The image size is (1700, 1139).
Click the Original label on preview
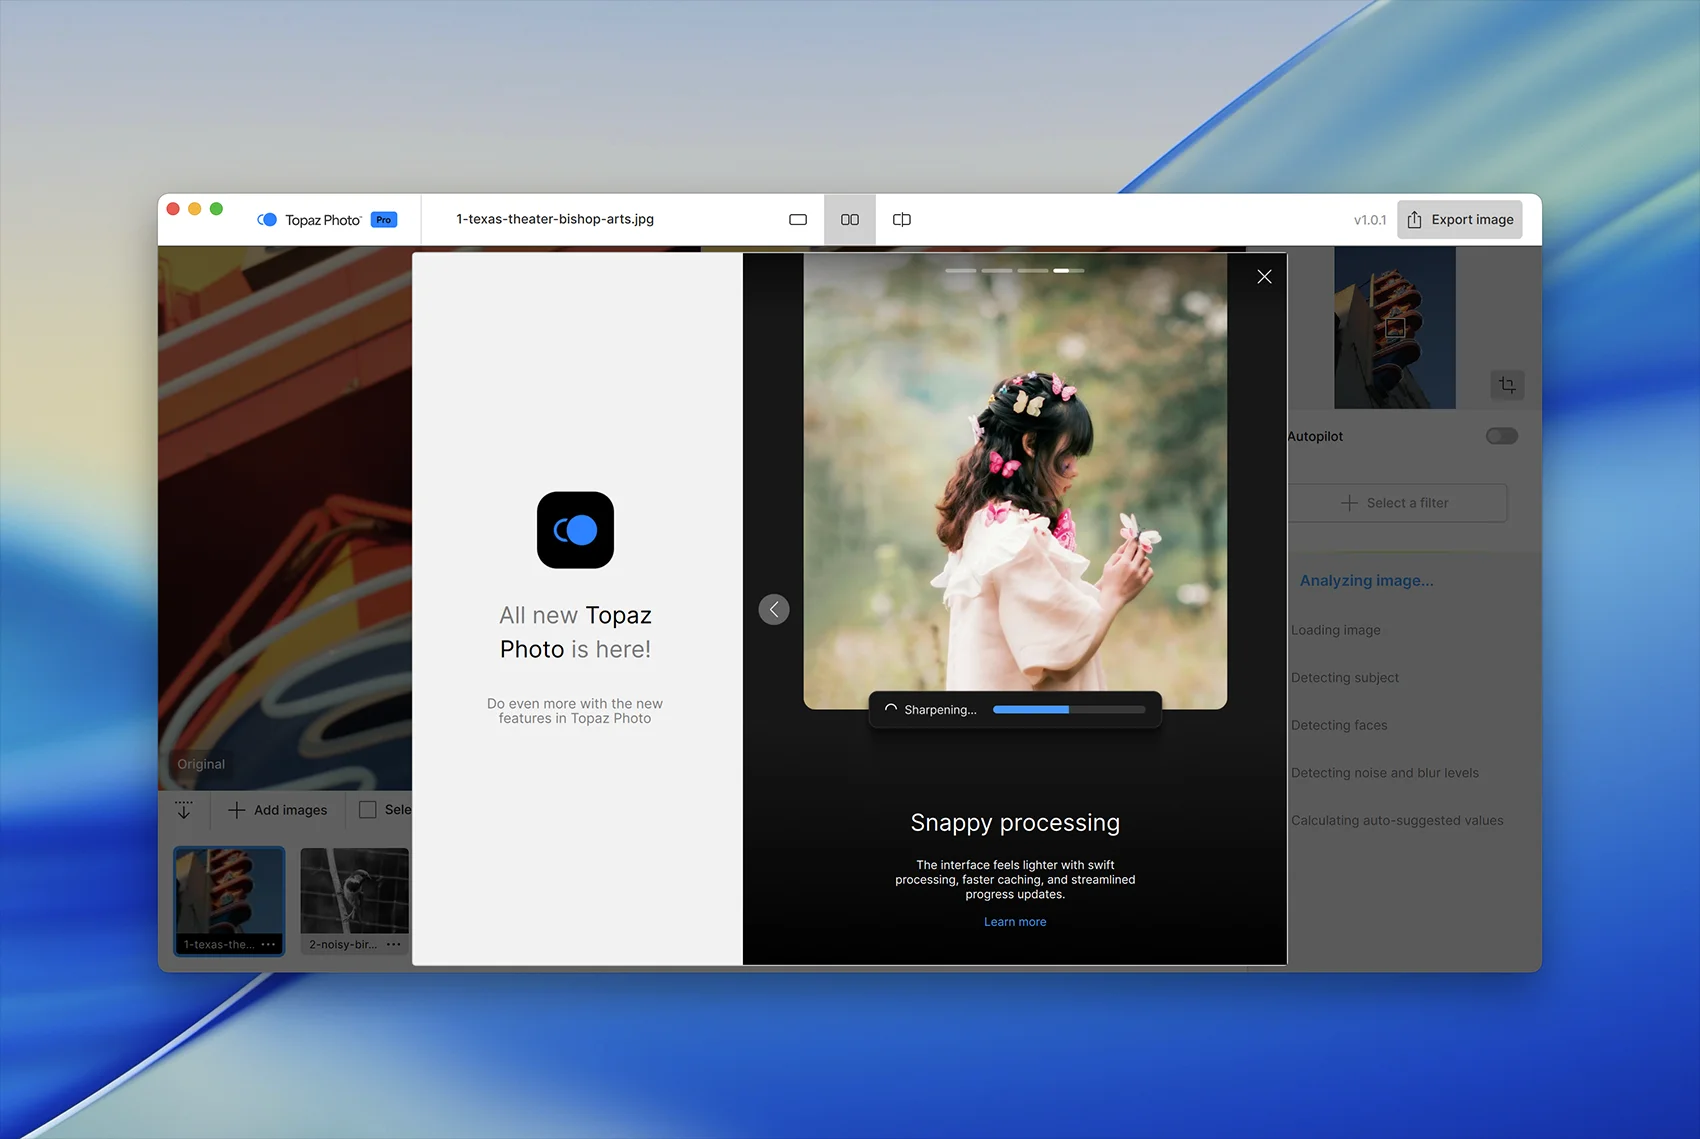point(201,764)
